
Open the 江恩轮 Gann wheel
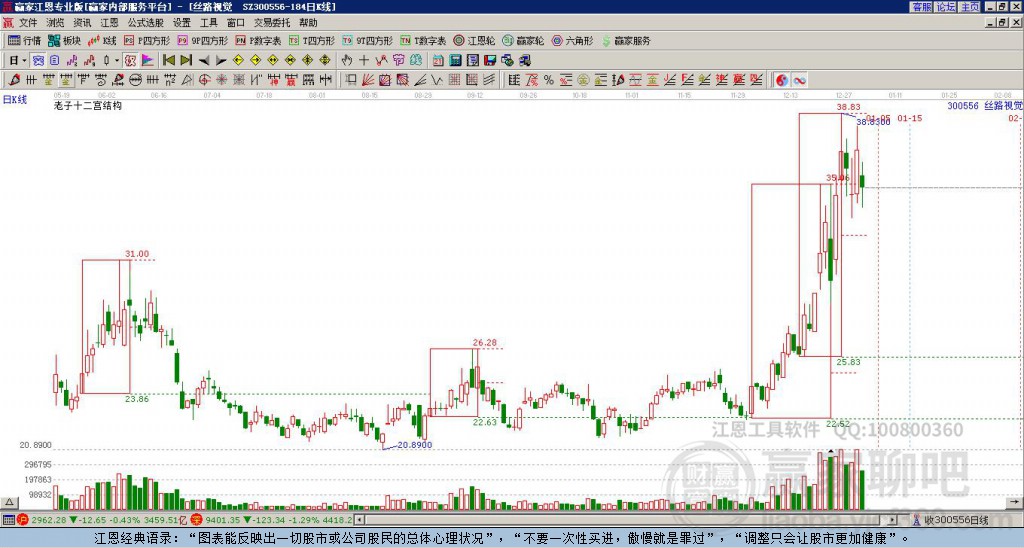point(474,40)
